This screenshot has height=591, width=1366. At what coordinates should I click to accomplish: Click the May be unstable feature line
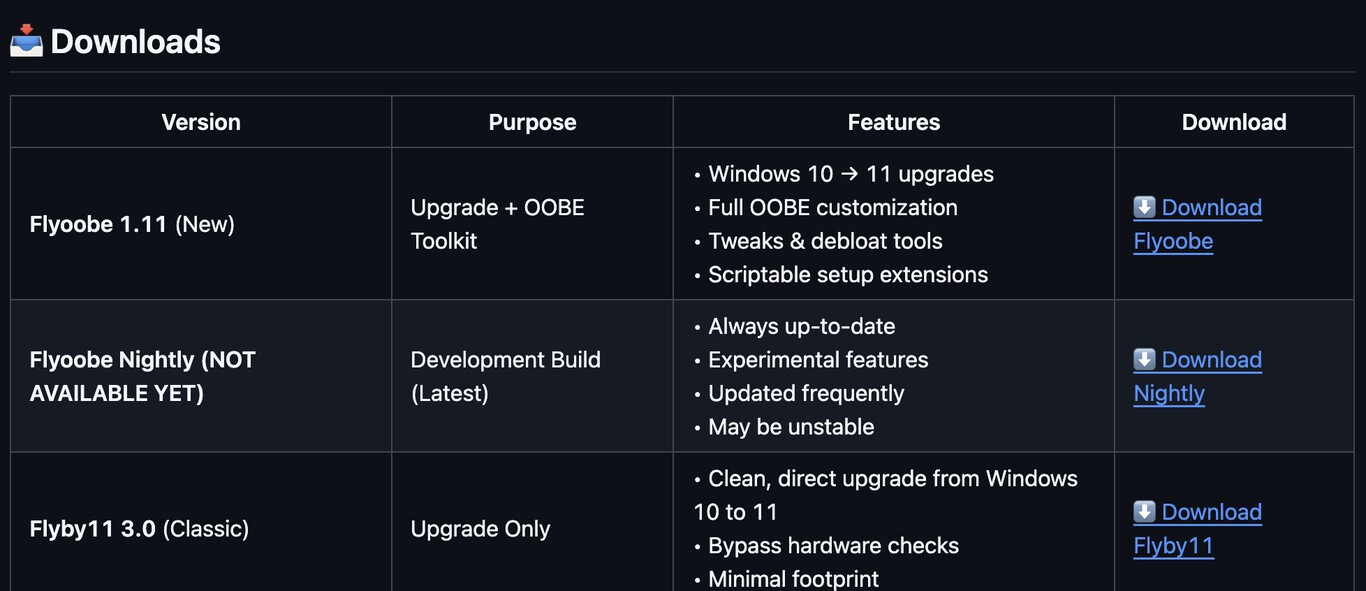coord(790,427)
